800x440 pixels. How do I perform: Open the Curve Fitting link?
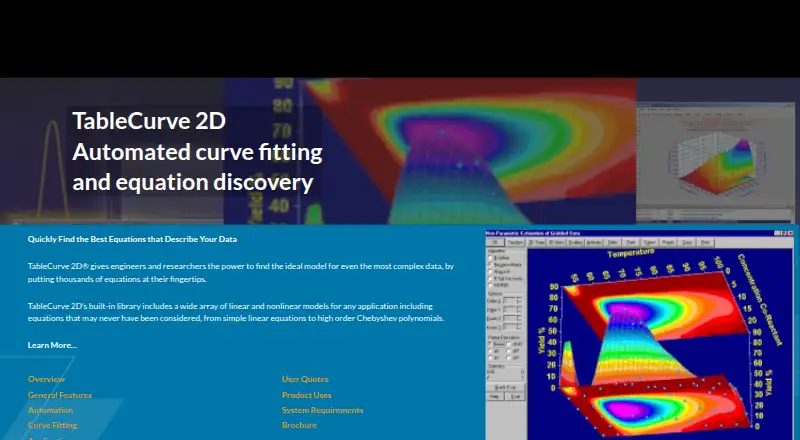[x=53, y=425]
